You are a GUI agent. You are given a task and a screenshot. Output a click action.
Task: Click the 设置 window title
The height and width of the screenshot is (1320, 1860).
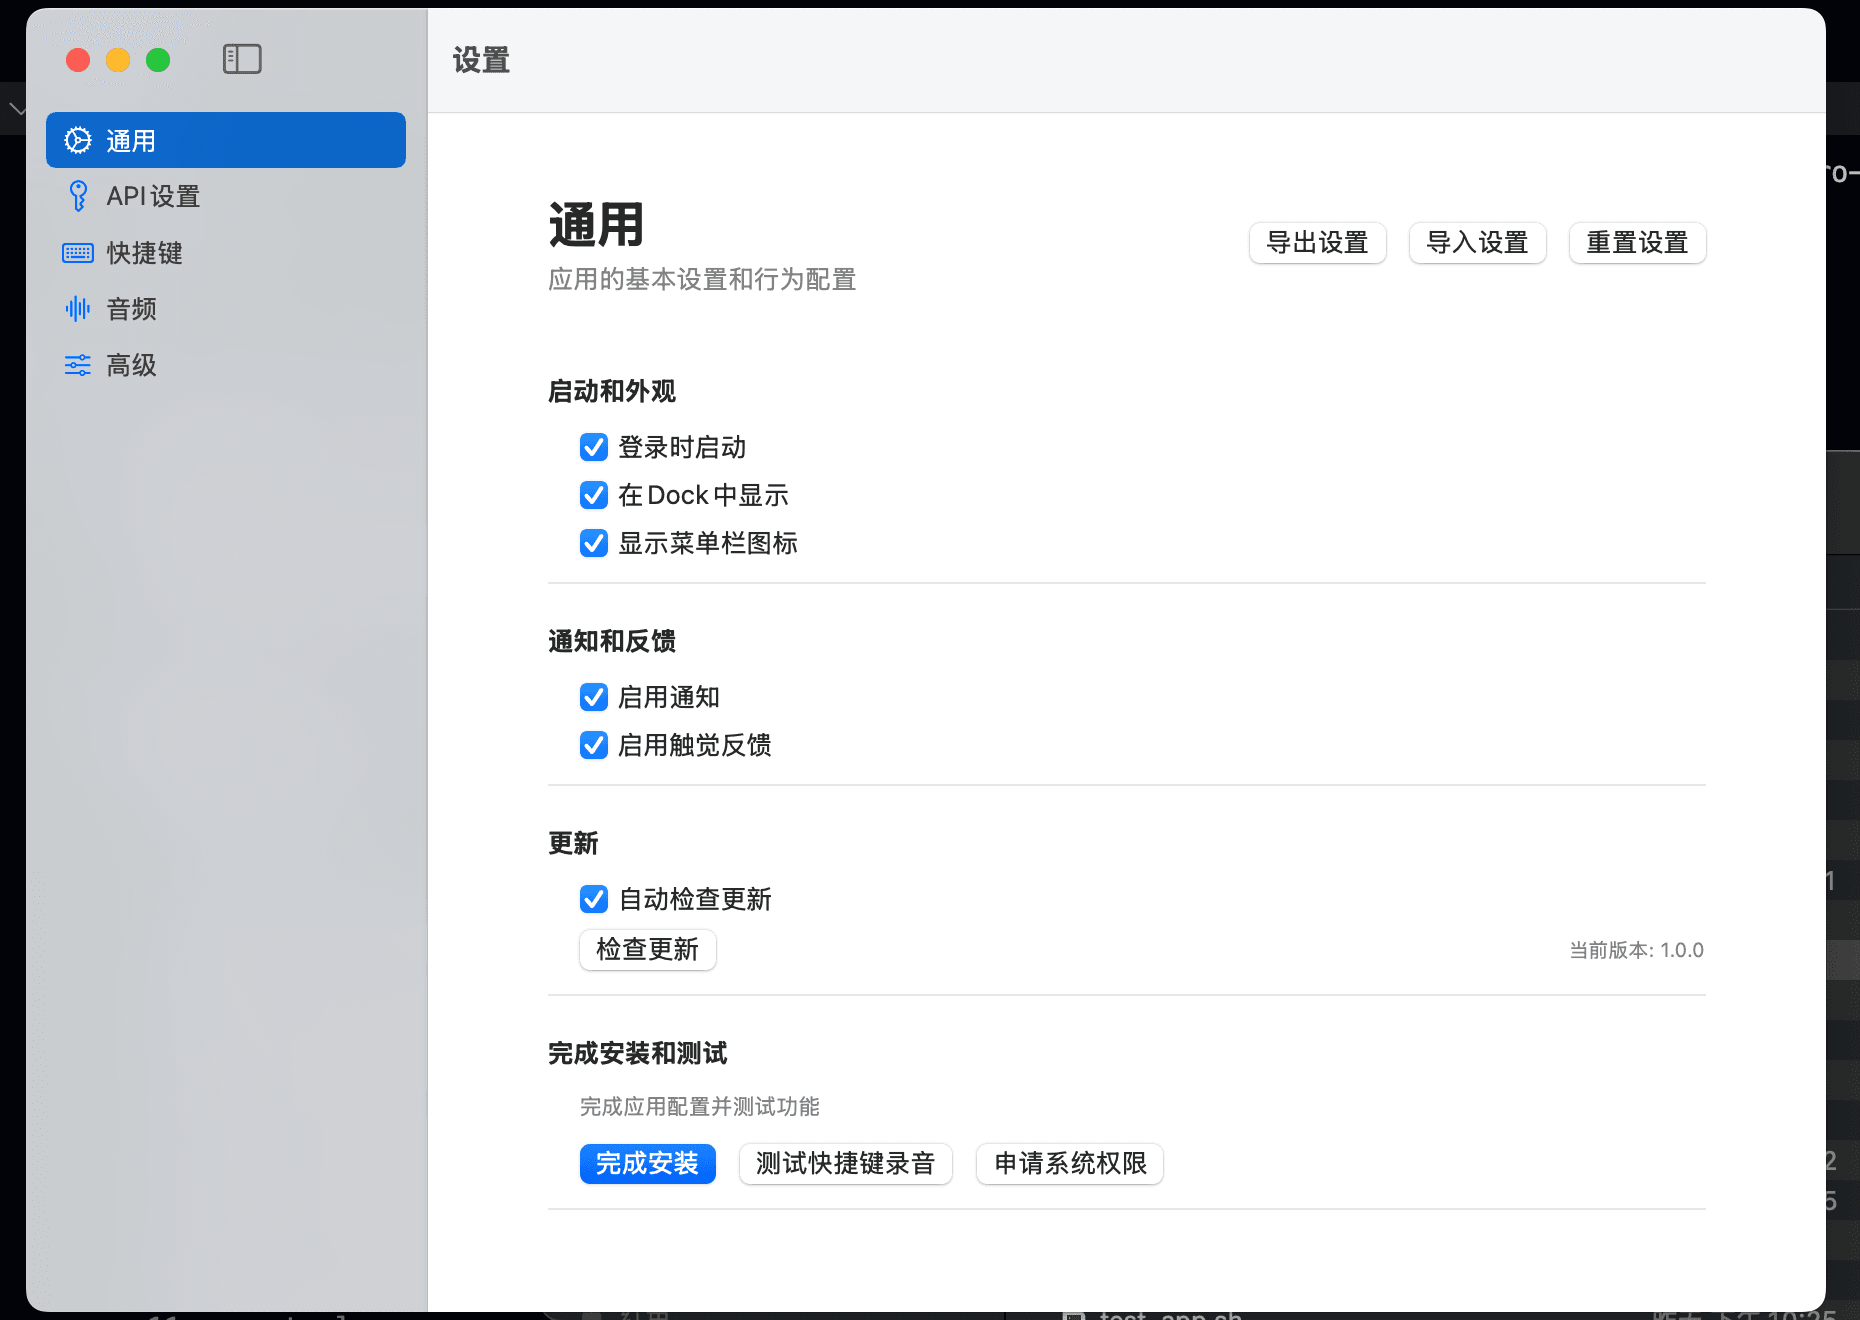(x=481, y=60)
